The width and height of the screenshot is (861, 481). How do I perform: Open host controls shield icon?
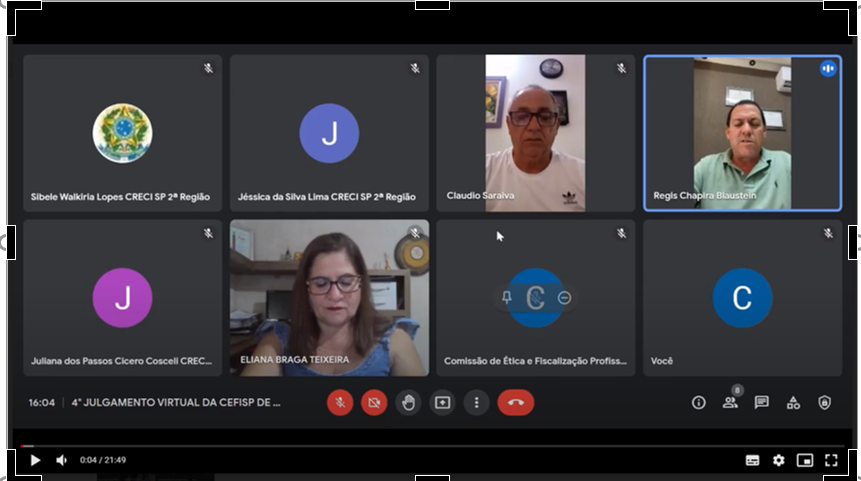tap(824, 402)
